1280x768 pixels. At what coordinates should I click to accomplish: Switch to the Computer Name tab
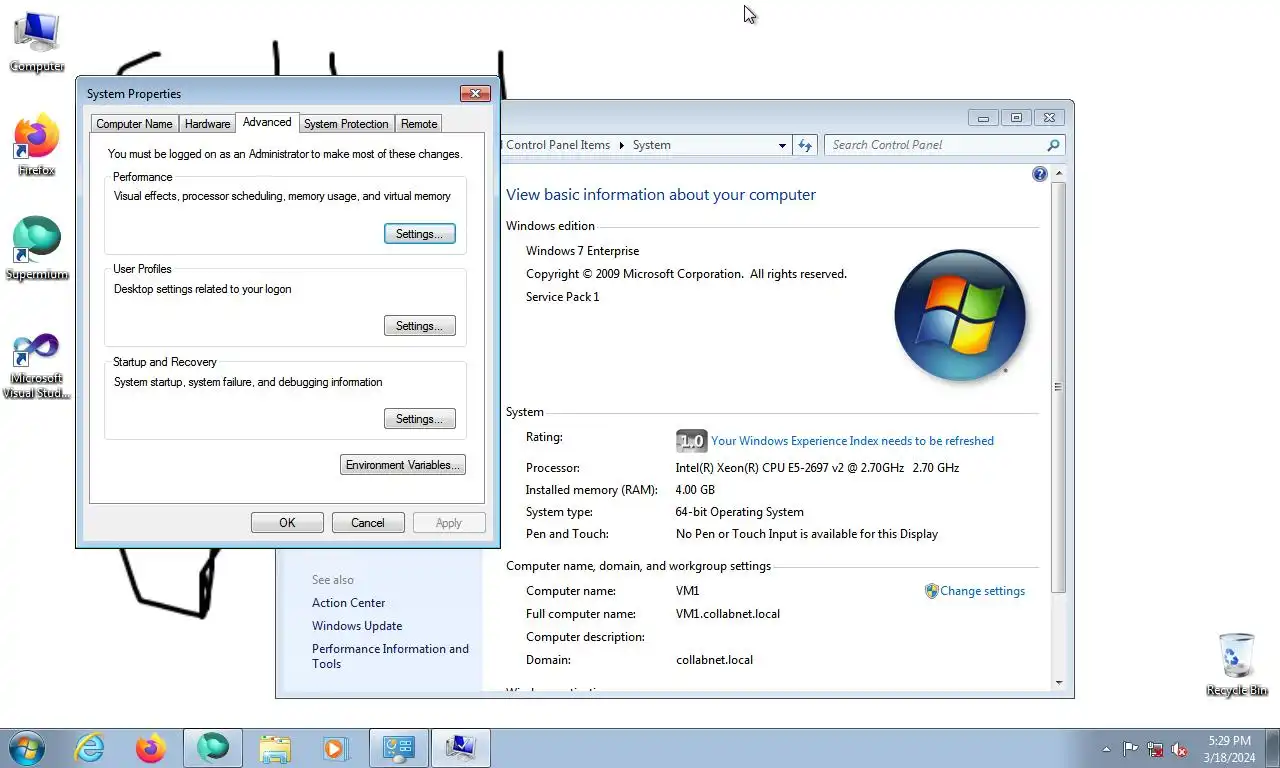click(x=134, y=124)
